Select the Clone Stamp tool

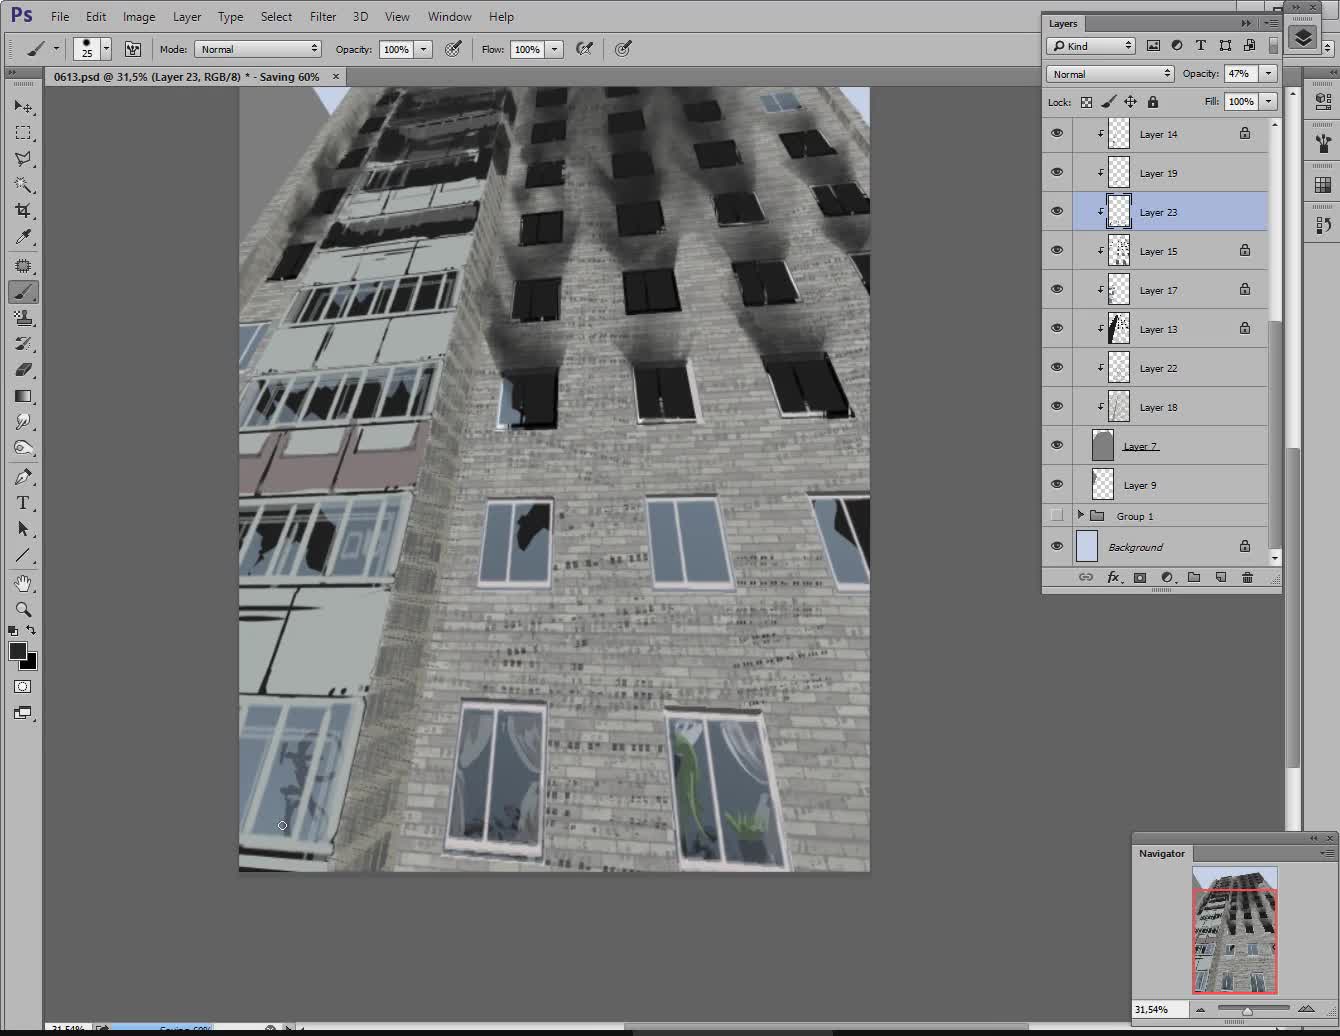(23, 318)
